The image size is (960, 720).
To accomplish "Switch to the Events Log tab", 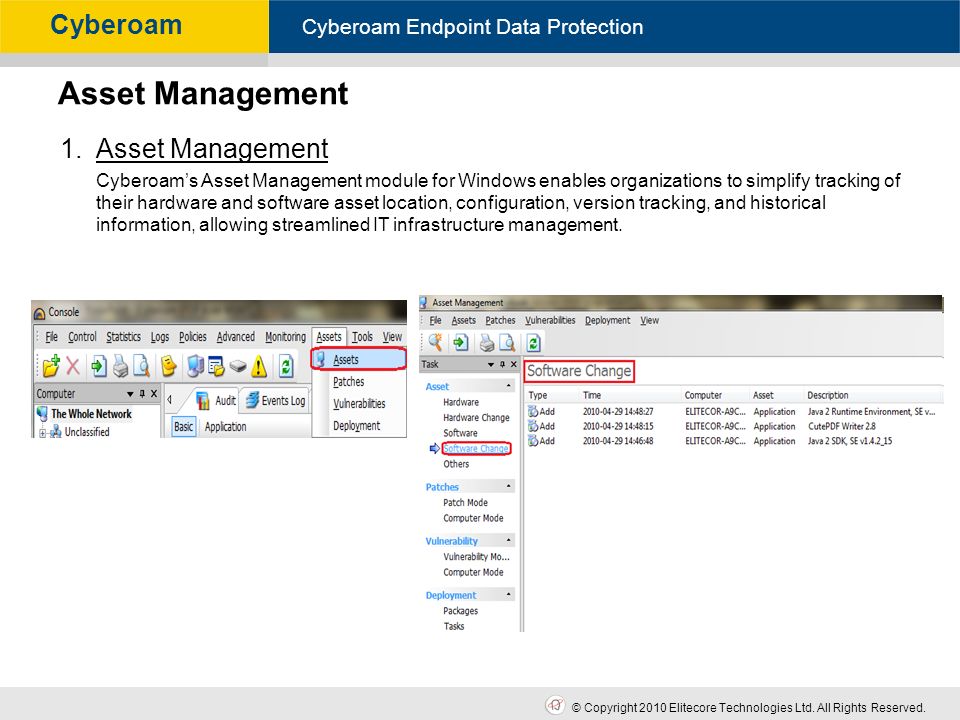I will [x=275, y=400].
